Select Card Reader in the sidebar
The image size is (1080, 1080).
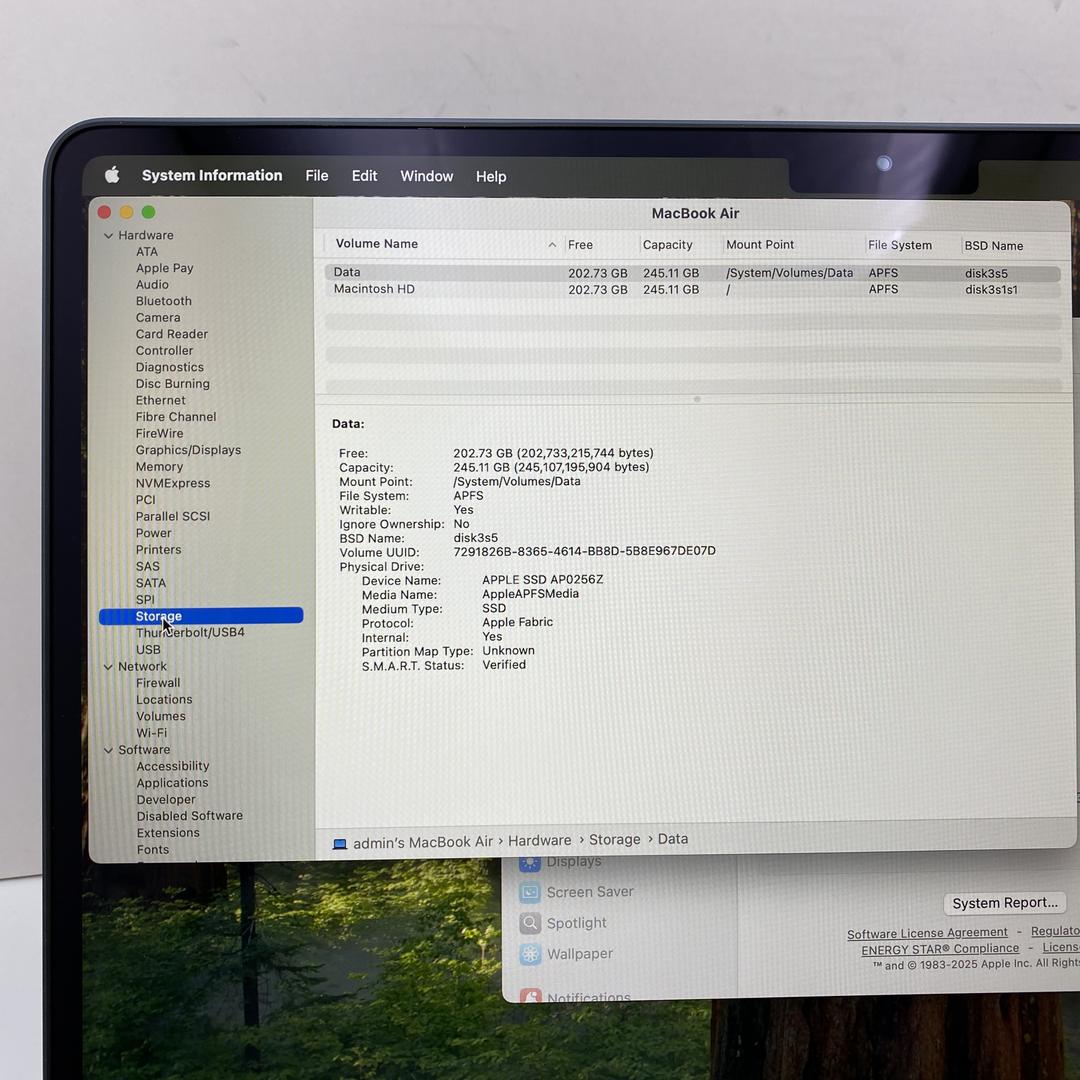(x=172, y=334)
